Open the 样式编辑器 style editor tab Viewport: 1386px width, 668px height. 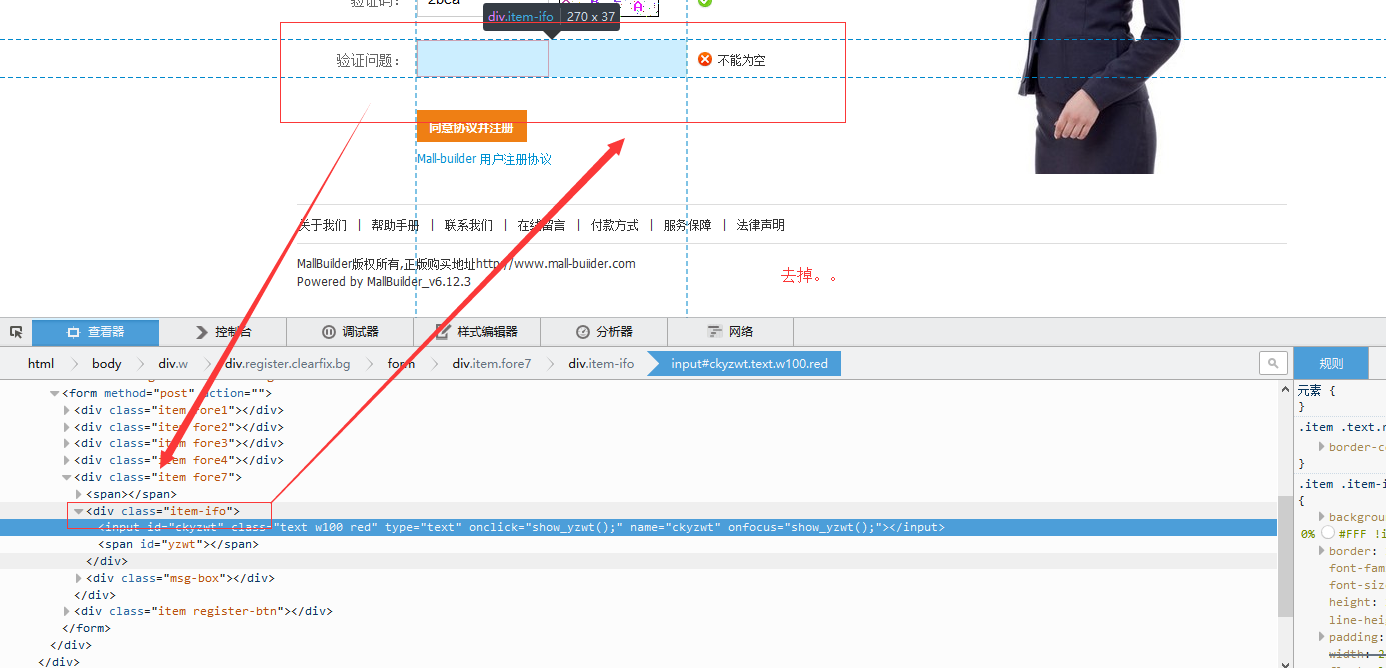[477, 332]
